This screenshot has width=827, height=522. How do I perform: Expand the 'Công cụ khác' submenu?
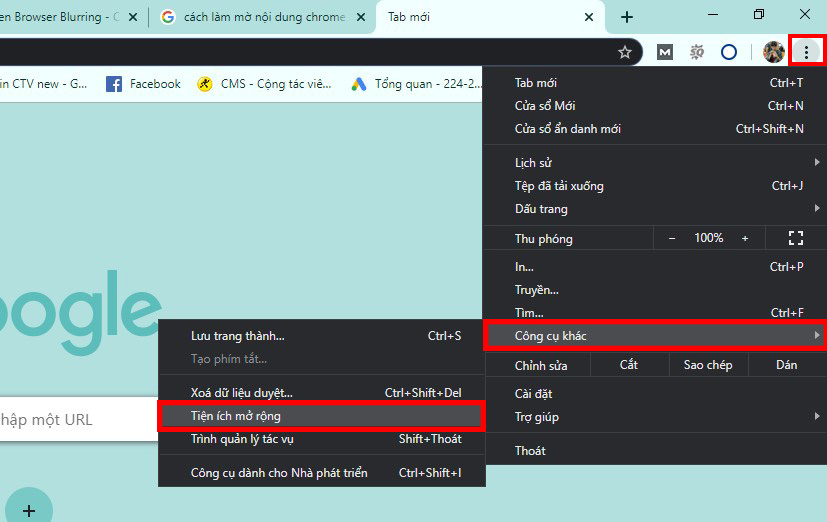coord(655,336)
